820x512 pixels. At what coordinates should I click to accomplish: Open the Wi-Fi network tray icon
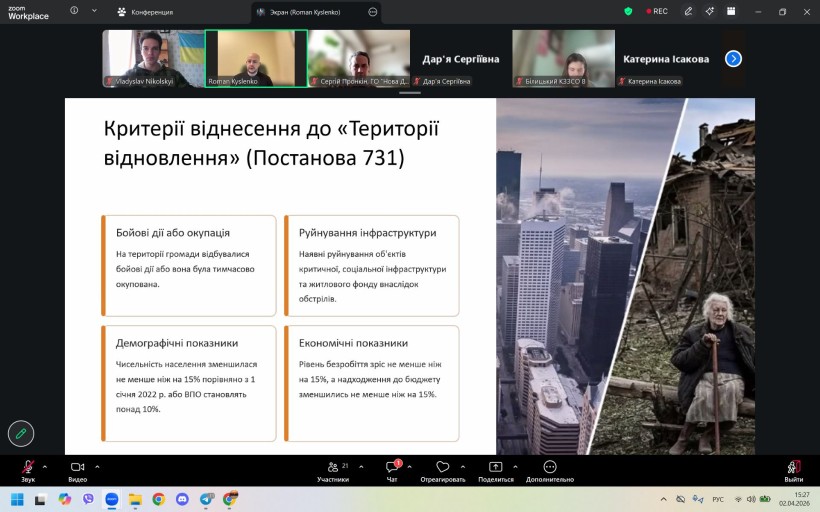click(x=738, y=499)
